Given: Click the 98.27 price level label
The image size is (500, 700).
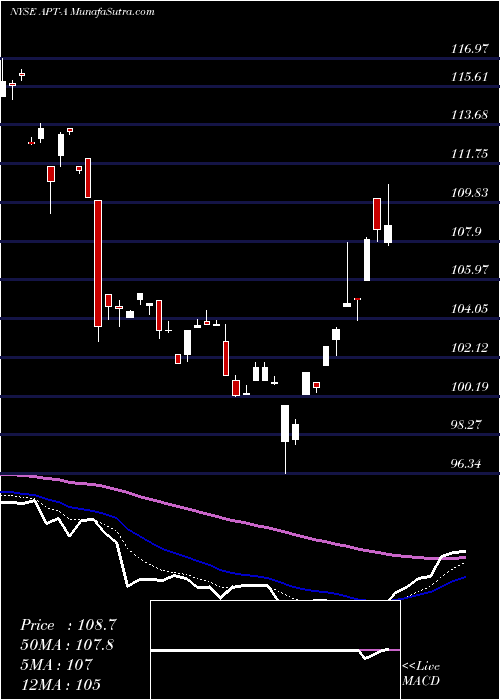Looking at the screenshot, I should pos(467,425).
